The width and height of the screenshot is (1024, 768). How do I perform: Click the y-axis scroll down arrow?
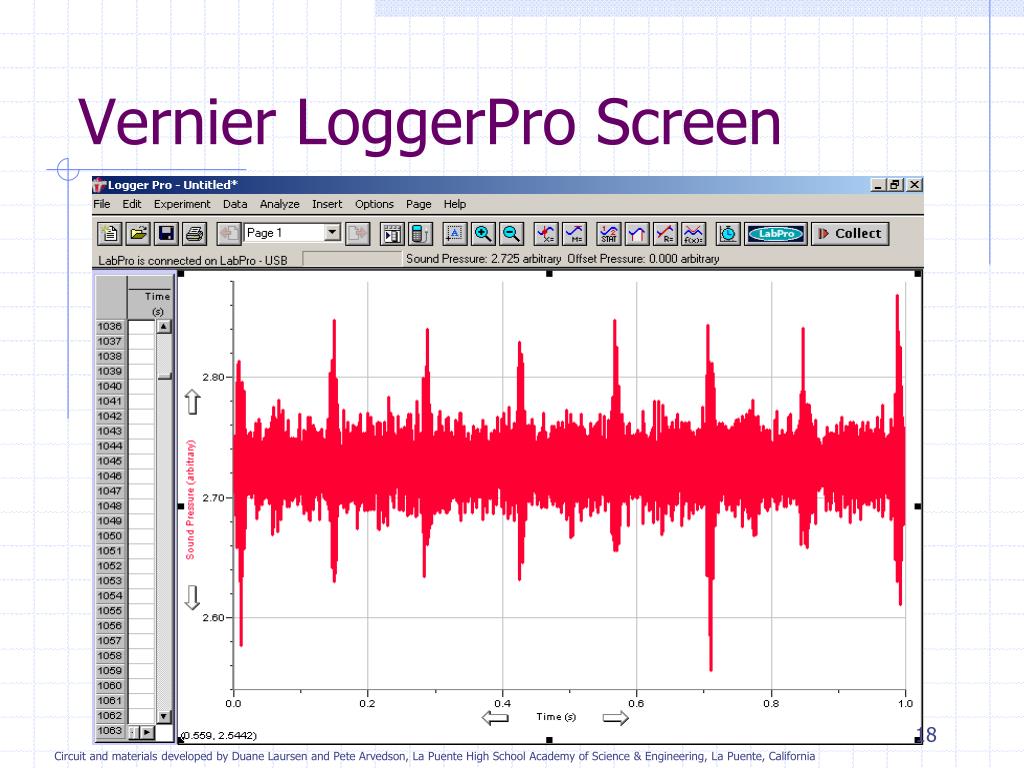(192, 597)
